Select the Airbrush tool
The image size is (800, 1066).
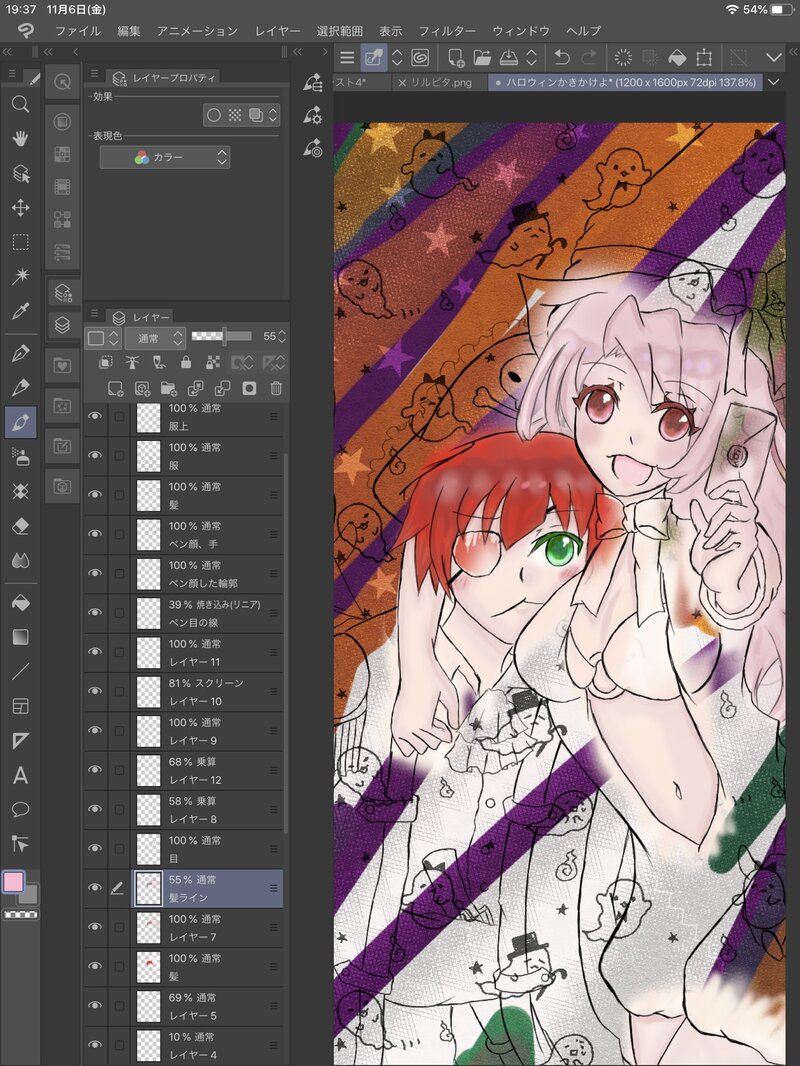(x=20, y=457)
